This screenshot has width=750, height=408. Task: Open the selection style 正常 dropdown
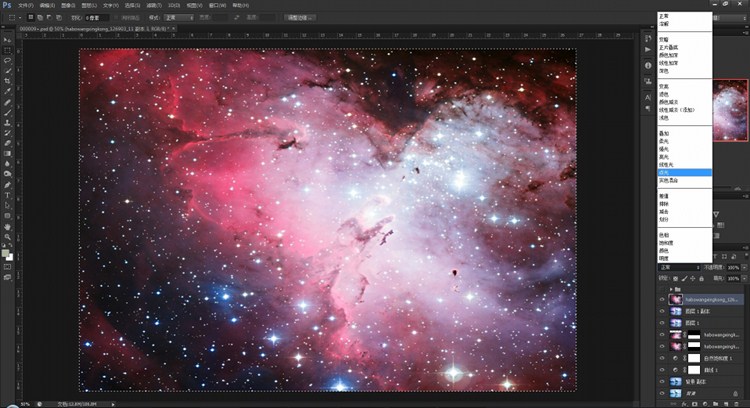click(179, 18)
